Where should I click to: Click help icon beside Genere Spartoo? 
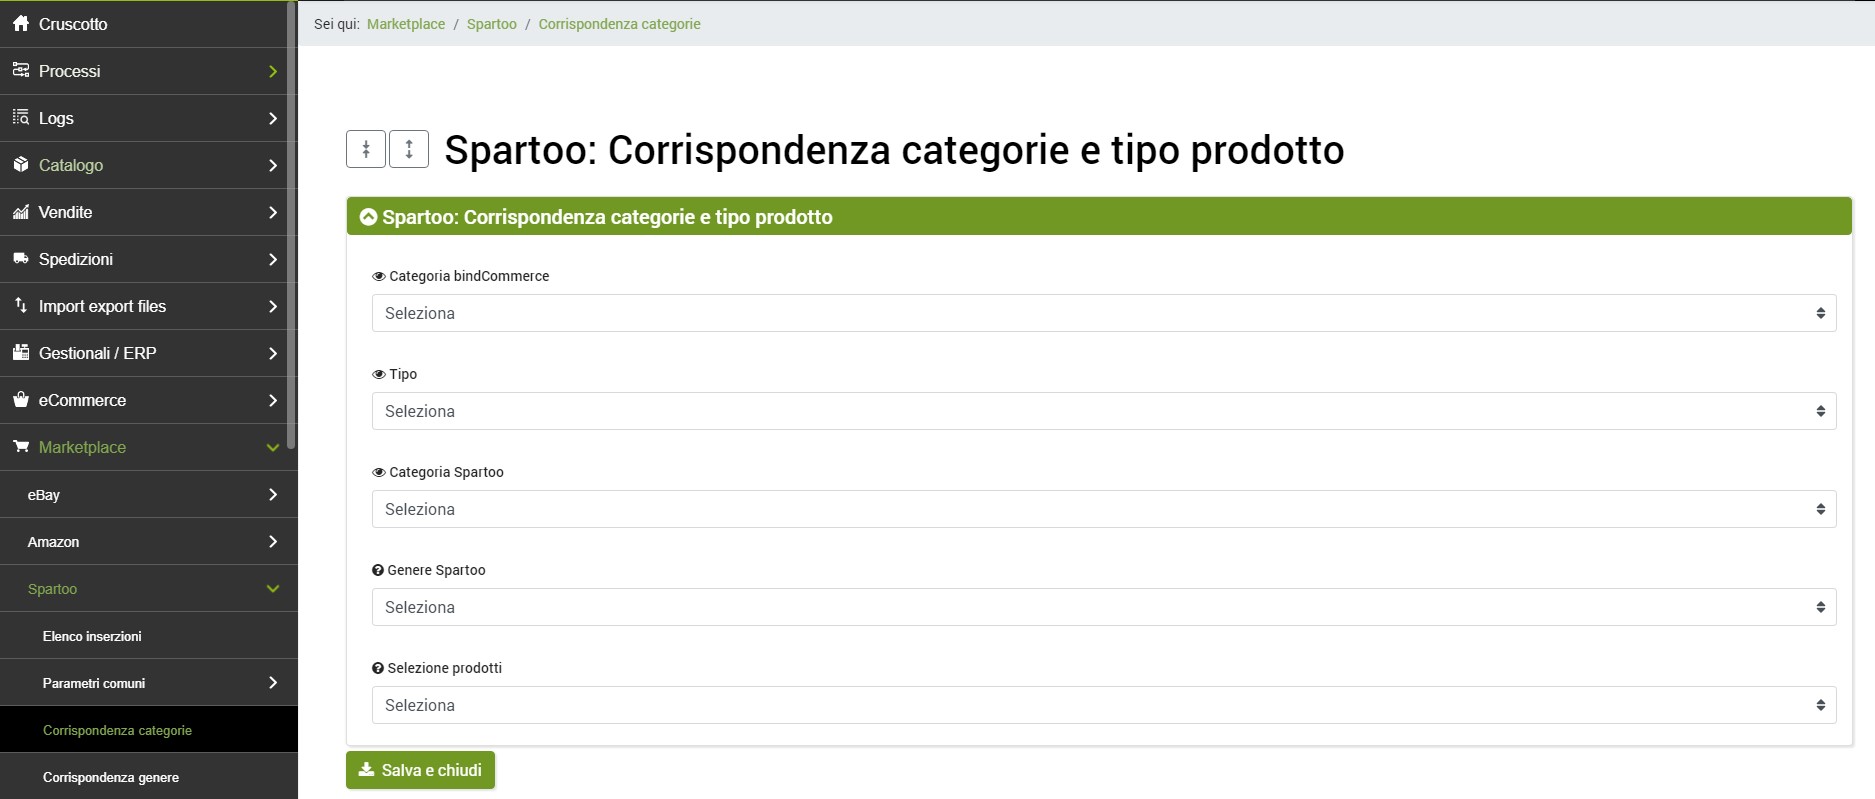point(378,570)
